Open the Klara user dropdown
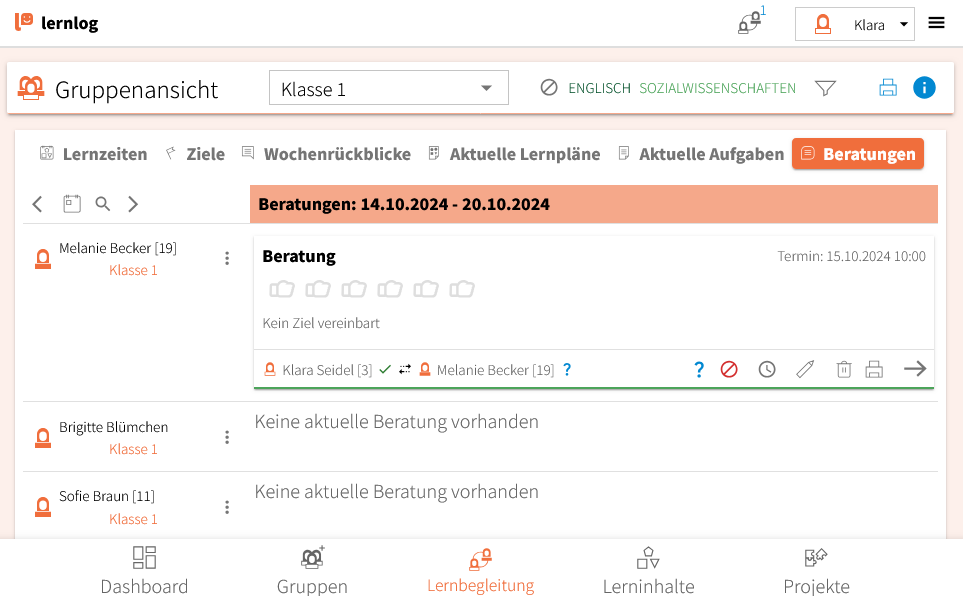 coord(854,25)
